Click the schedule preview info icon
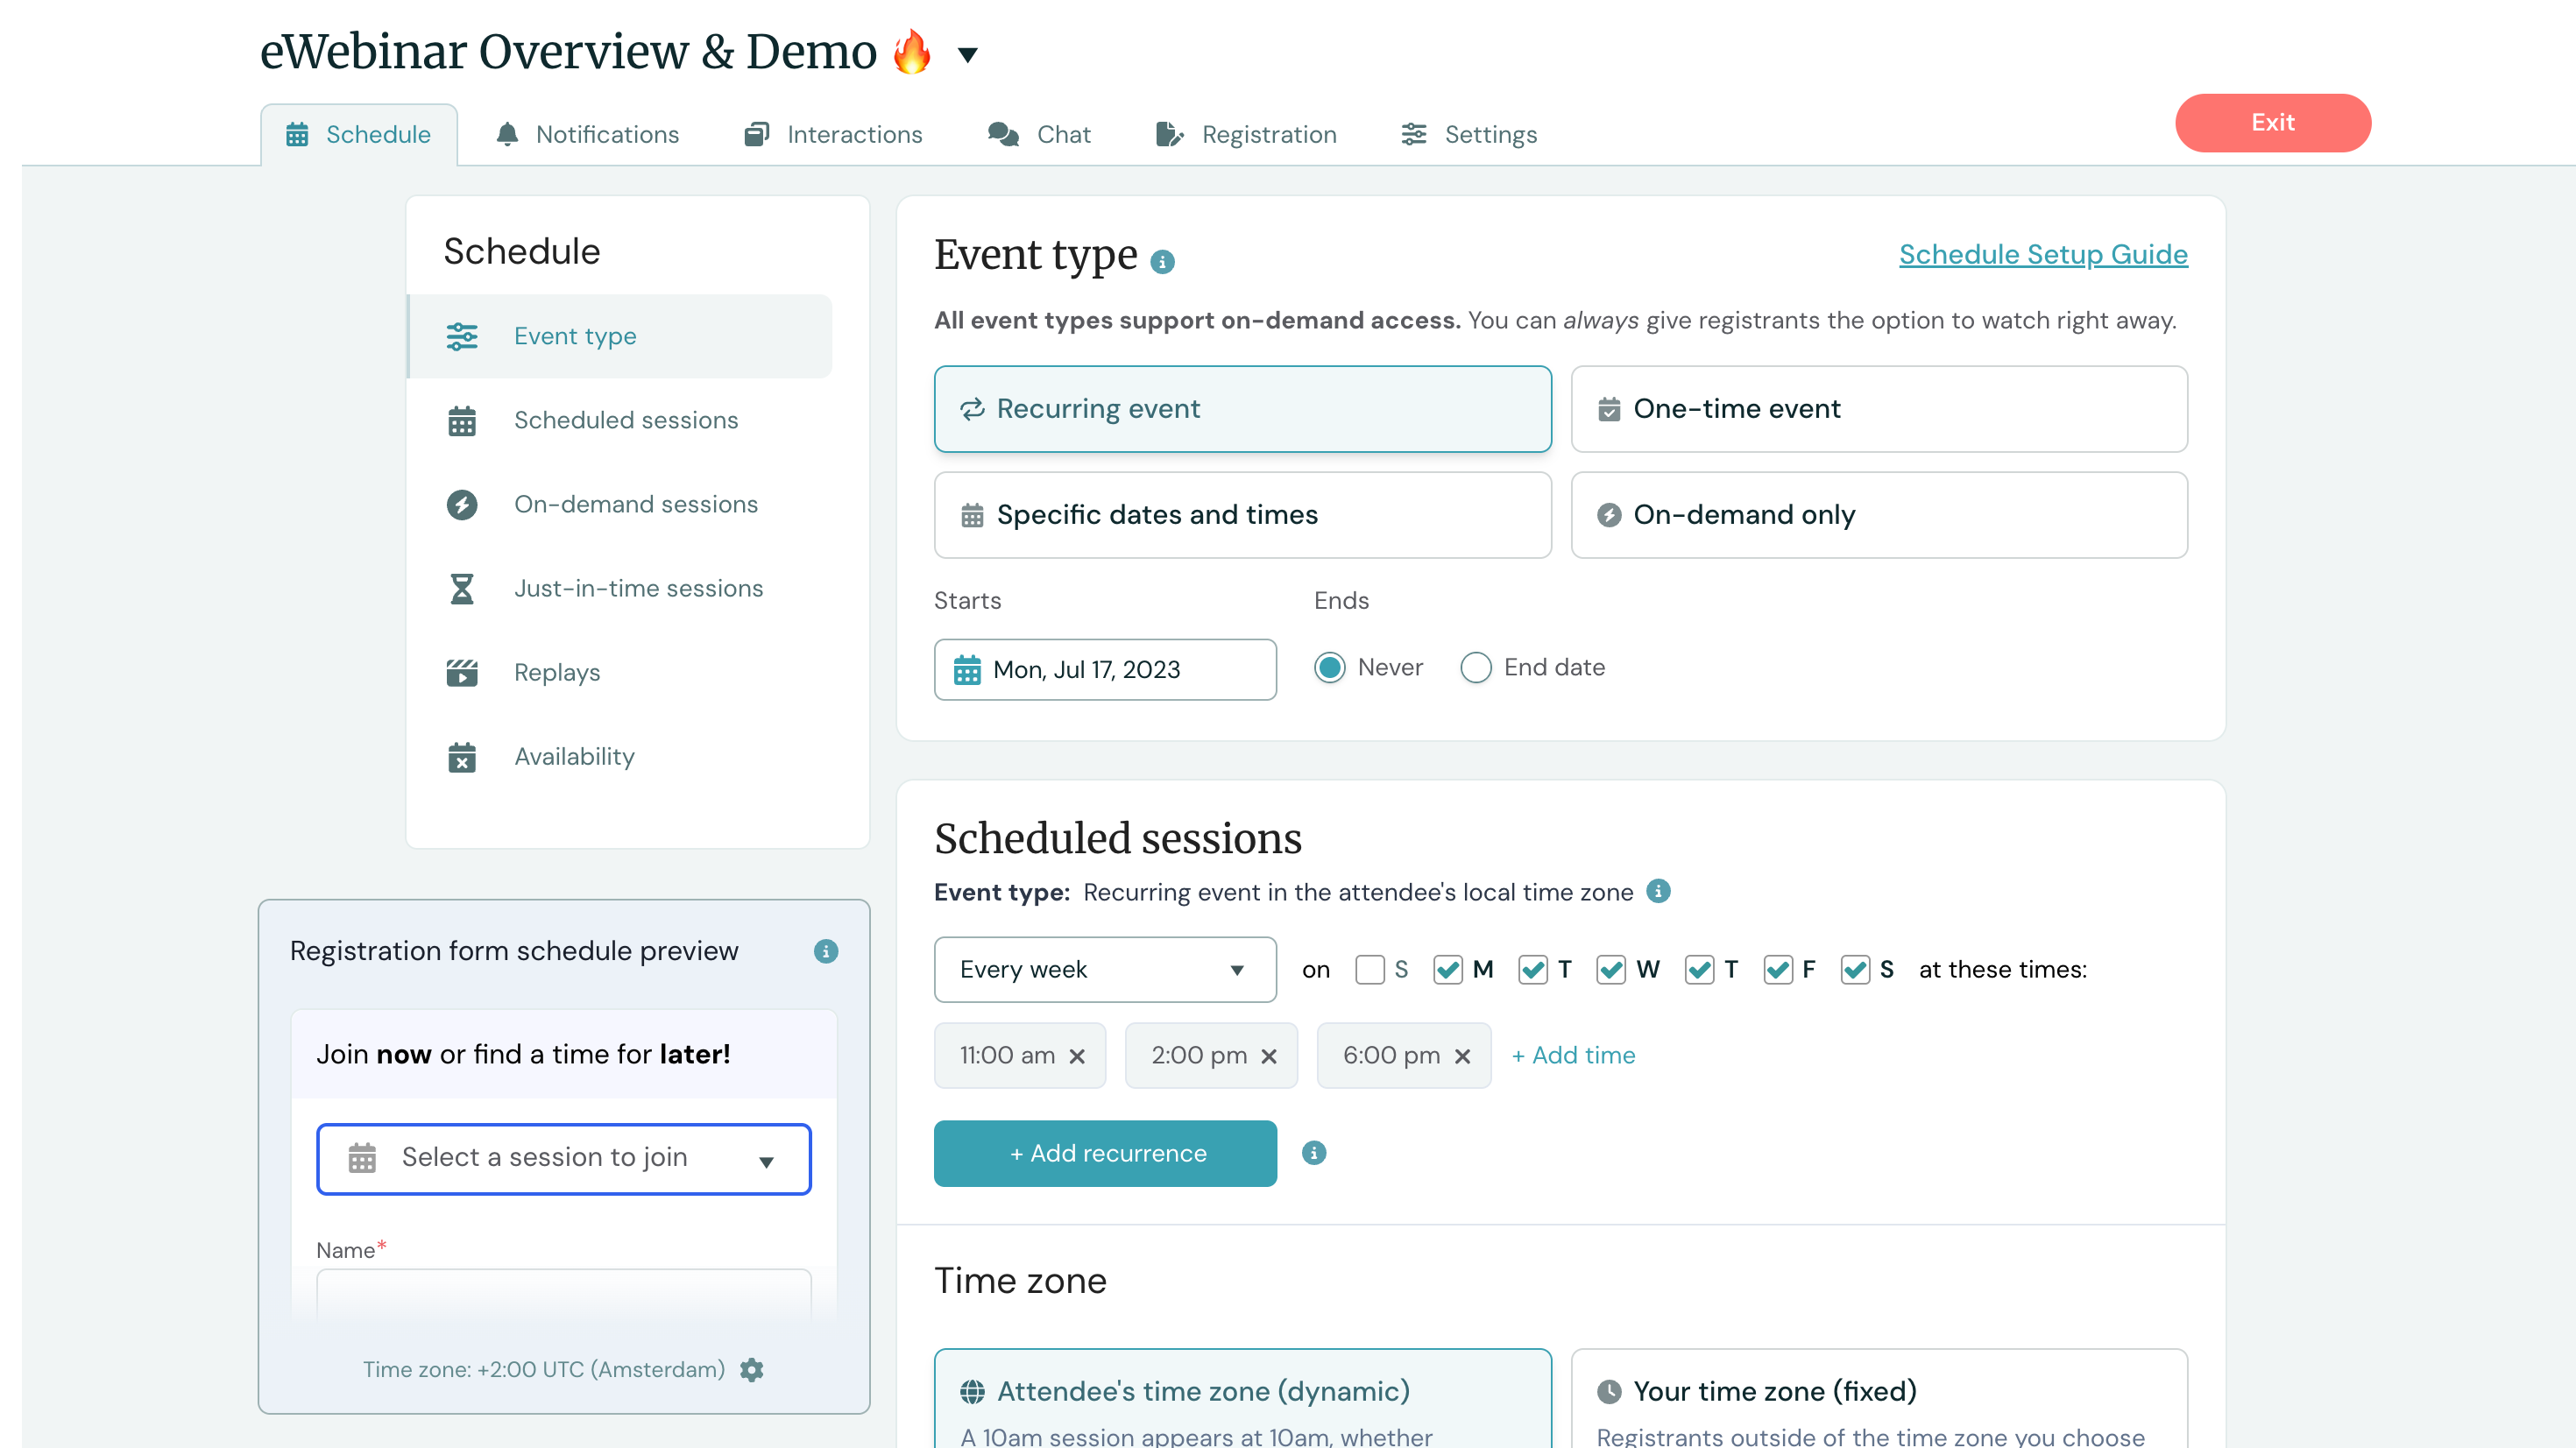 pyautogui.click(x=826, y=951)
